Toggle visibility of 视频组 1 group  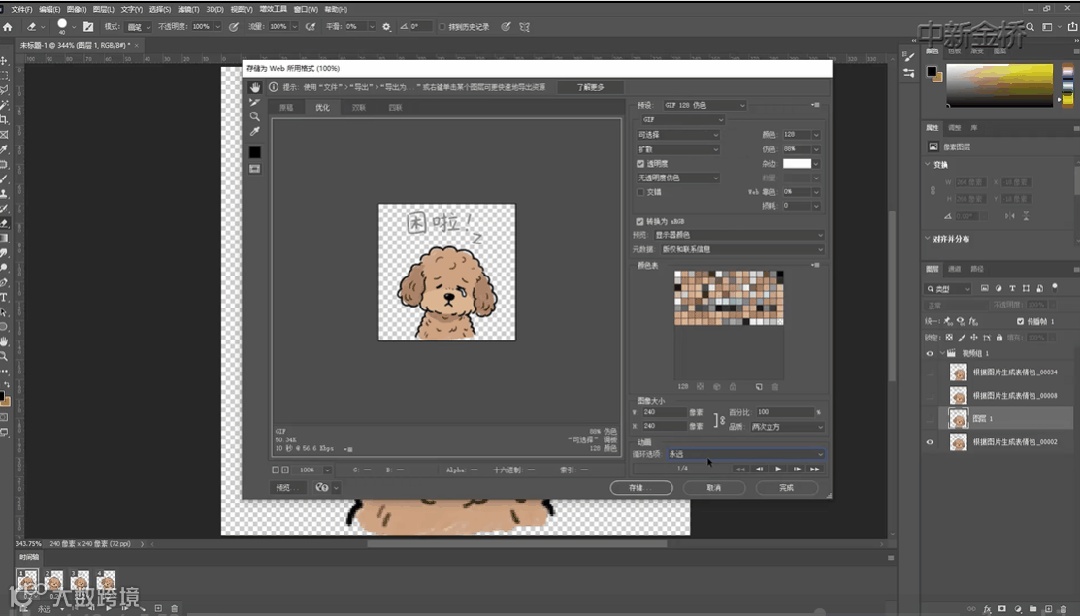[x=930, y=353]
